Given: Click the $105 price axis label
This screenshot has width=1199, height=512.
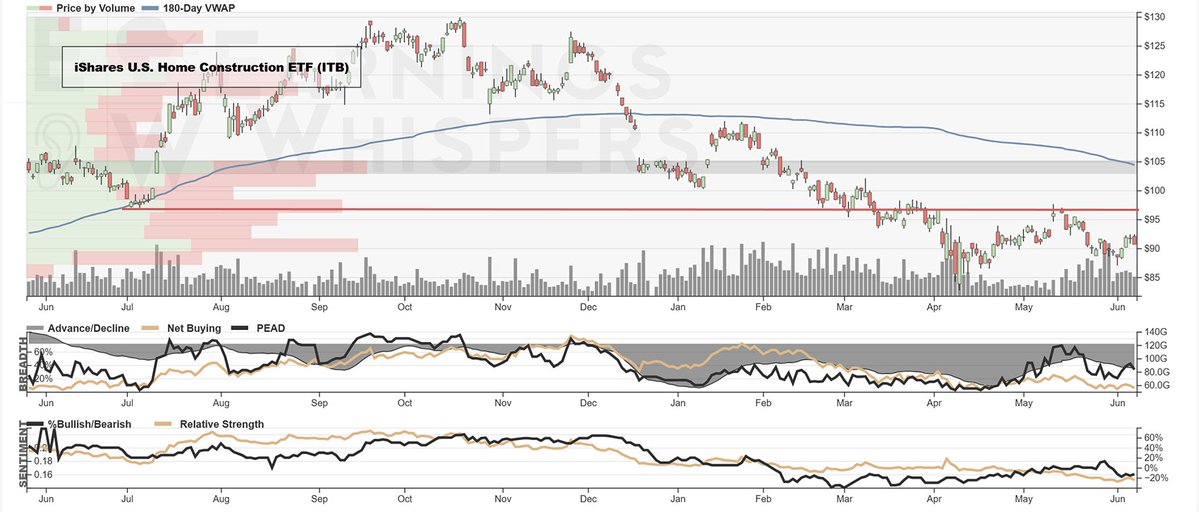Looking at the screenshot, I should (x=1154, y=161).
